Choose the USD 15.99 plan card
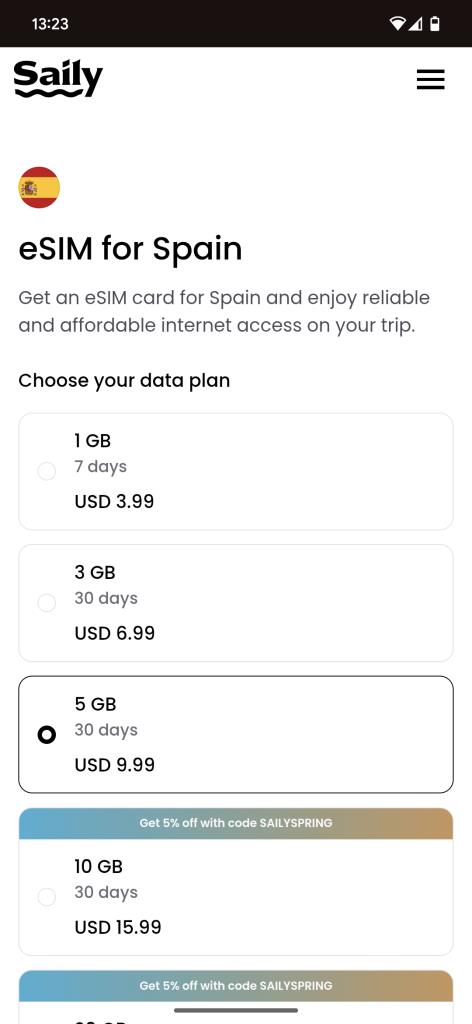 (236, 897)
